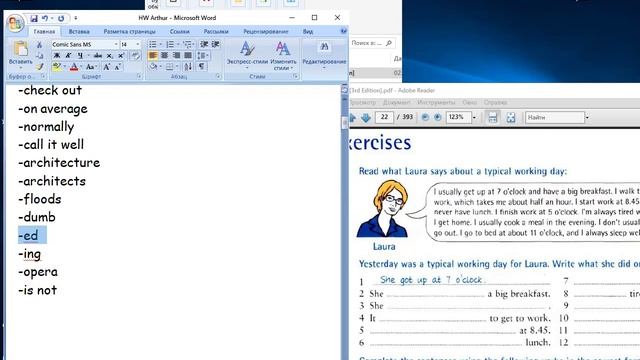640x360 pixels.
Task: Switch to the Ссылки tab
Action: point(180,31)
